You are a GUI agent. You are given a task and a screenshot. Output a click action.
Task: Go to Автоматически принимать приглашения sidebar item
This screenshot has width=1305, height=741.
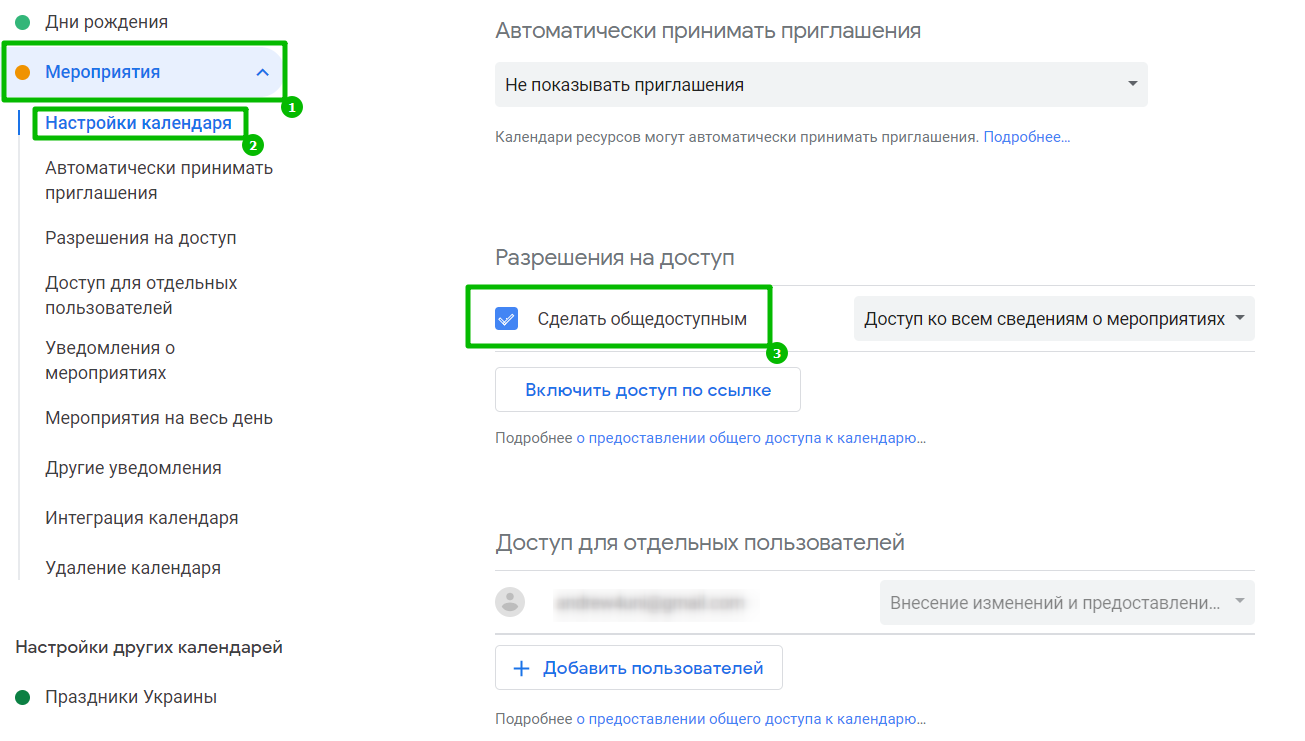click(x=159, y=181)
